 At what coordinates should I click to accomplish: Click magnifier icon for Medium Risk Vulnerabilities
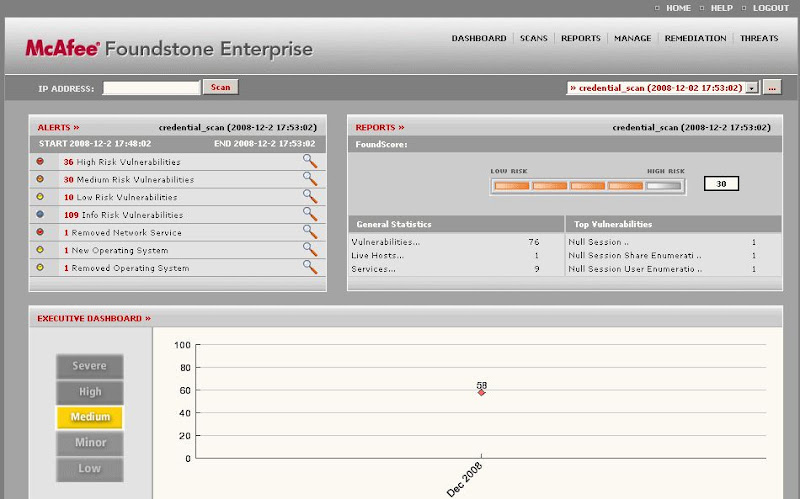tap(310, 179)
